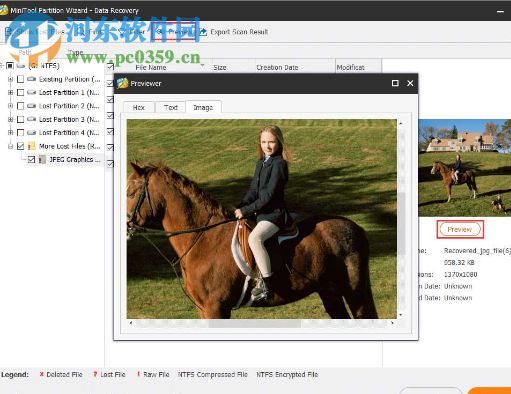Image resolution: width=511 pixels, height=394 pixels.
Task: Click Previewer vertical scrollbar down arrow
Action: point(401,314)
